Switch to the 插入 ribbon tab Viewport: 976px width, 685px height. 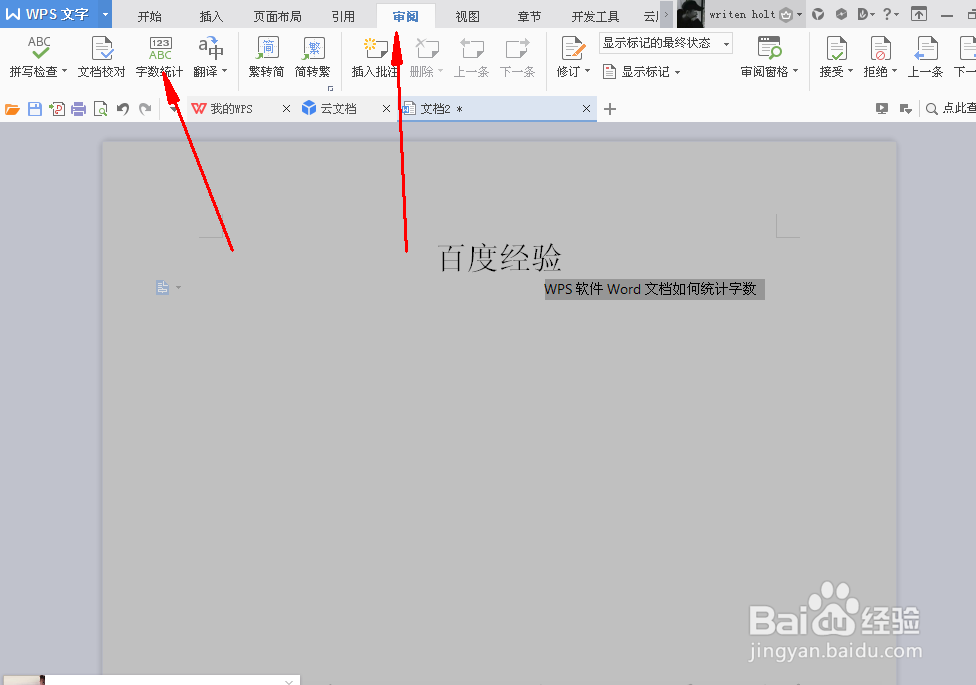tap(211, 16)
